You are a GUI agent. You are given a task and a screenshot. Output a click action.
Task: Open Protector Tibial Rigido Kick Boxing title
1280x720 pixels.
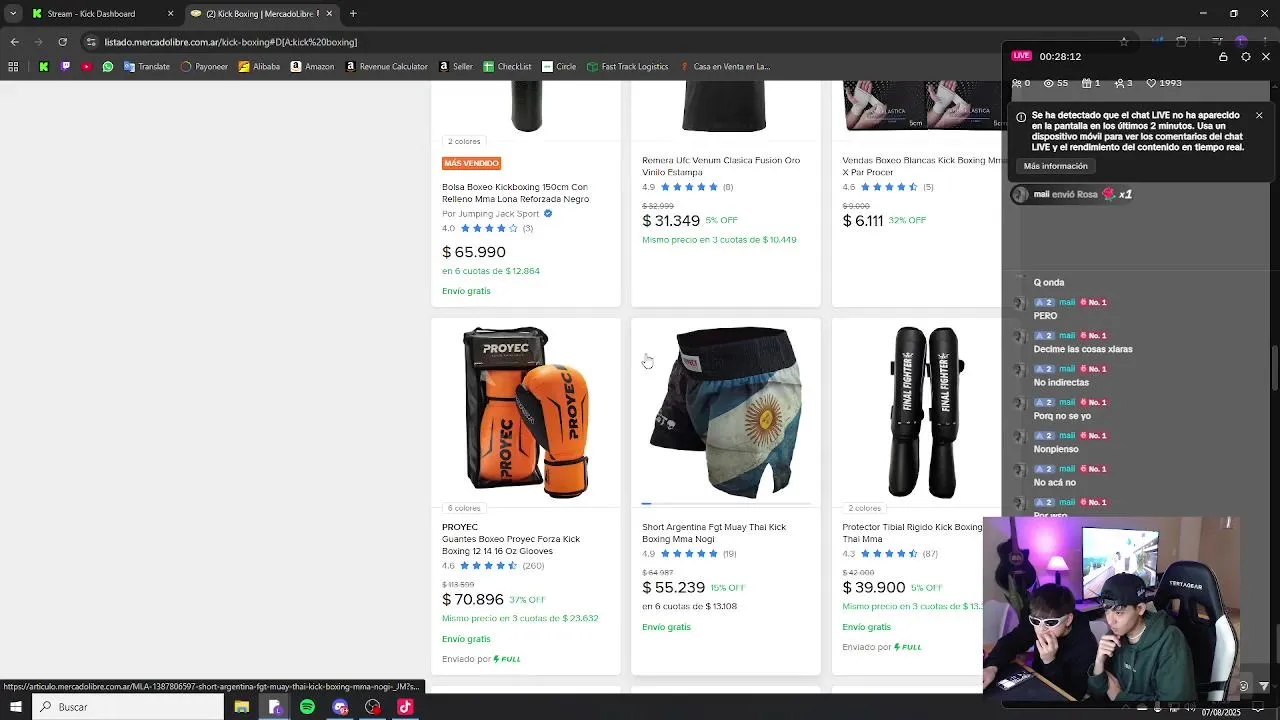(913, 533)
